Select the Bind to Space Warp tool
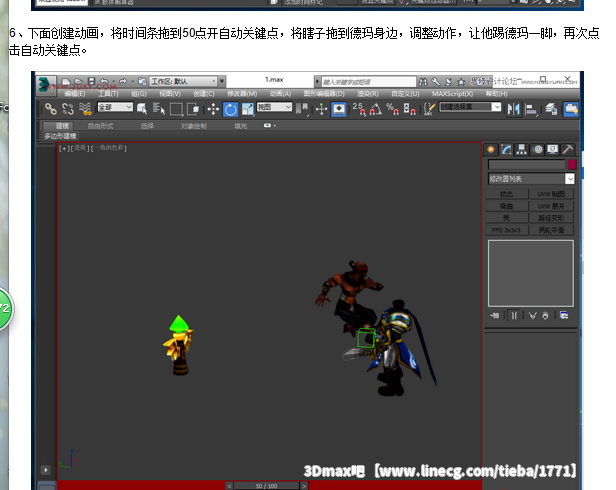This screenshot has width=616, height=490. click(85, 109)
